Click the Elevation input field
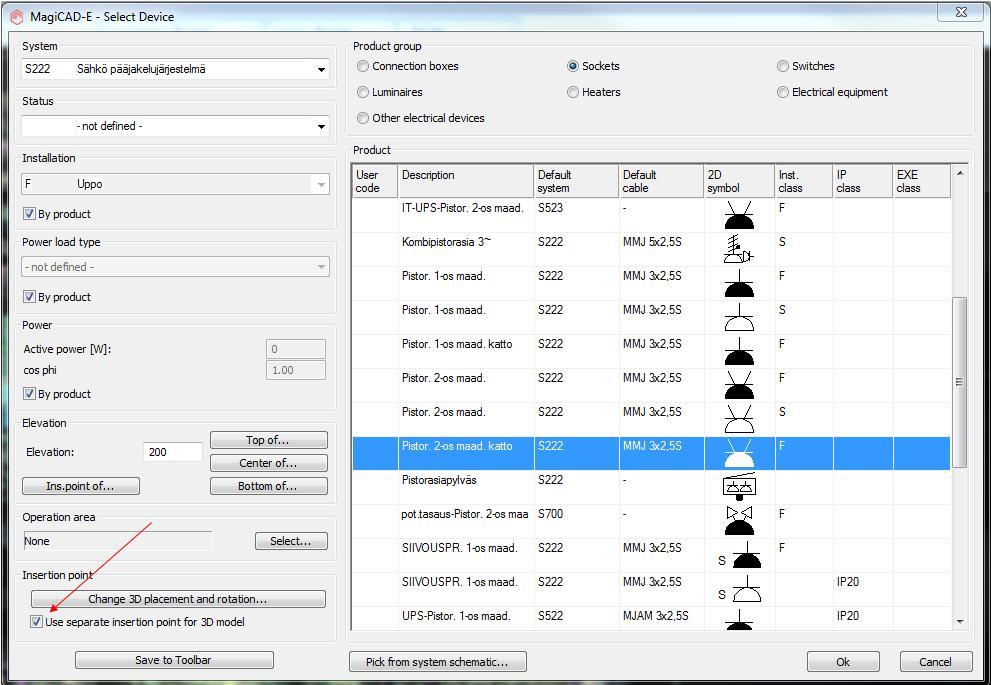 173,452
